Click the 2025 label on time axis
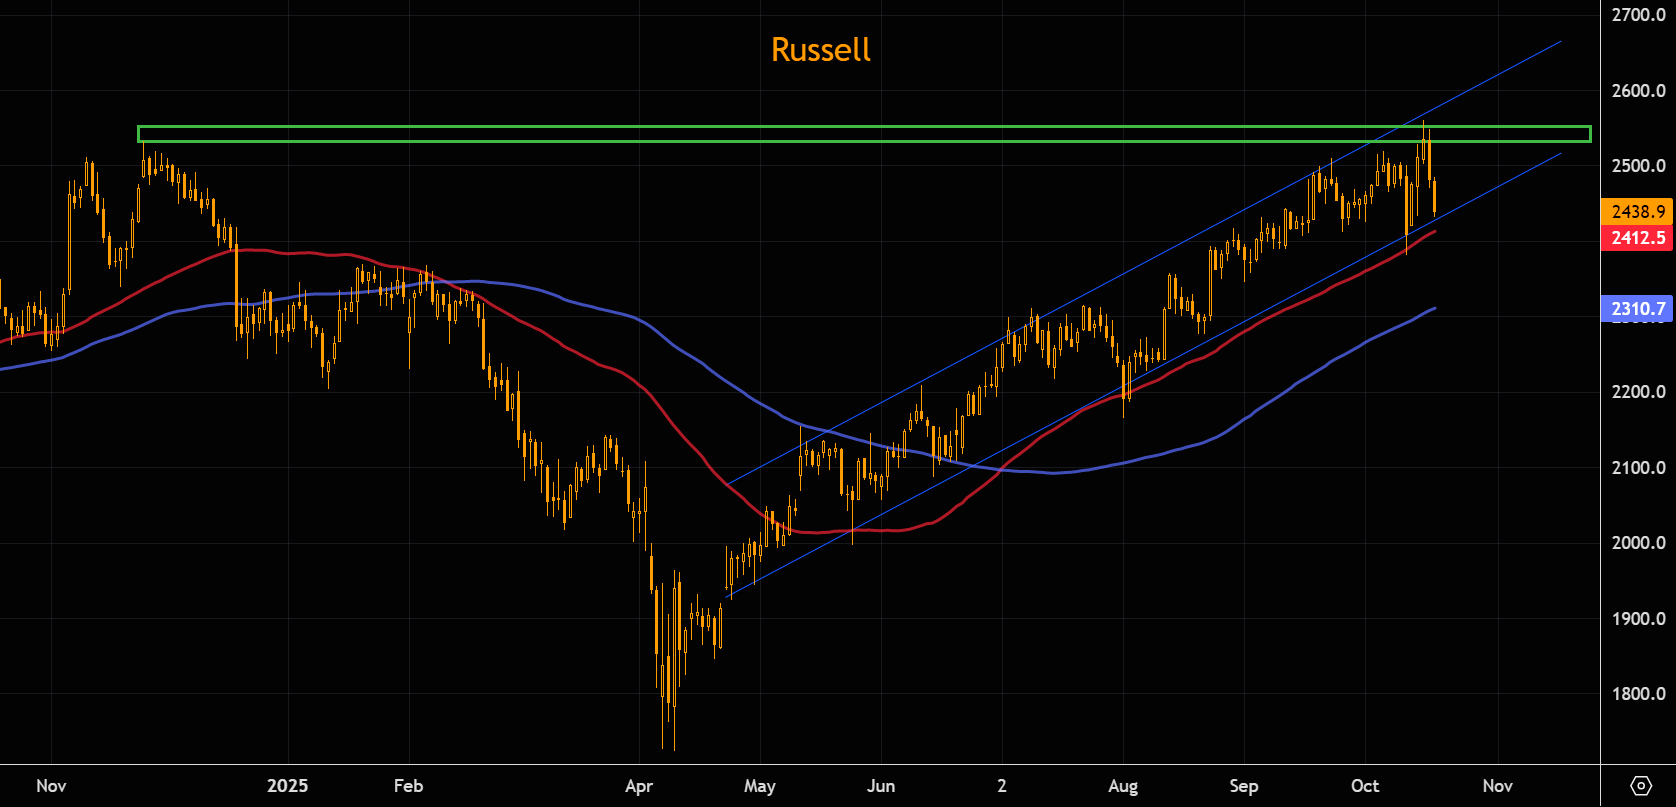 pyautogui.click(x=287, y=786)
